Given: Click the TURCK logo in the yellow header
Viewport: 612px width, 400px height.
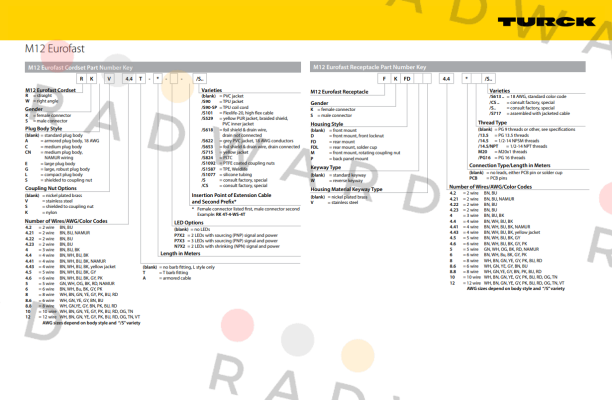Looking at the screenshot, I should [546, 22].
